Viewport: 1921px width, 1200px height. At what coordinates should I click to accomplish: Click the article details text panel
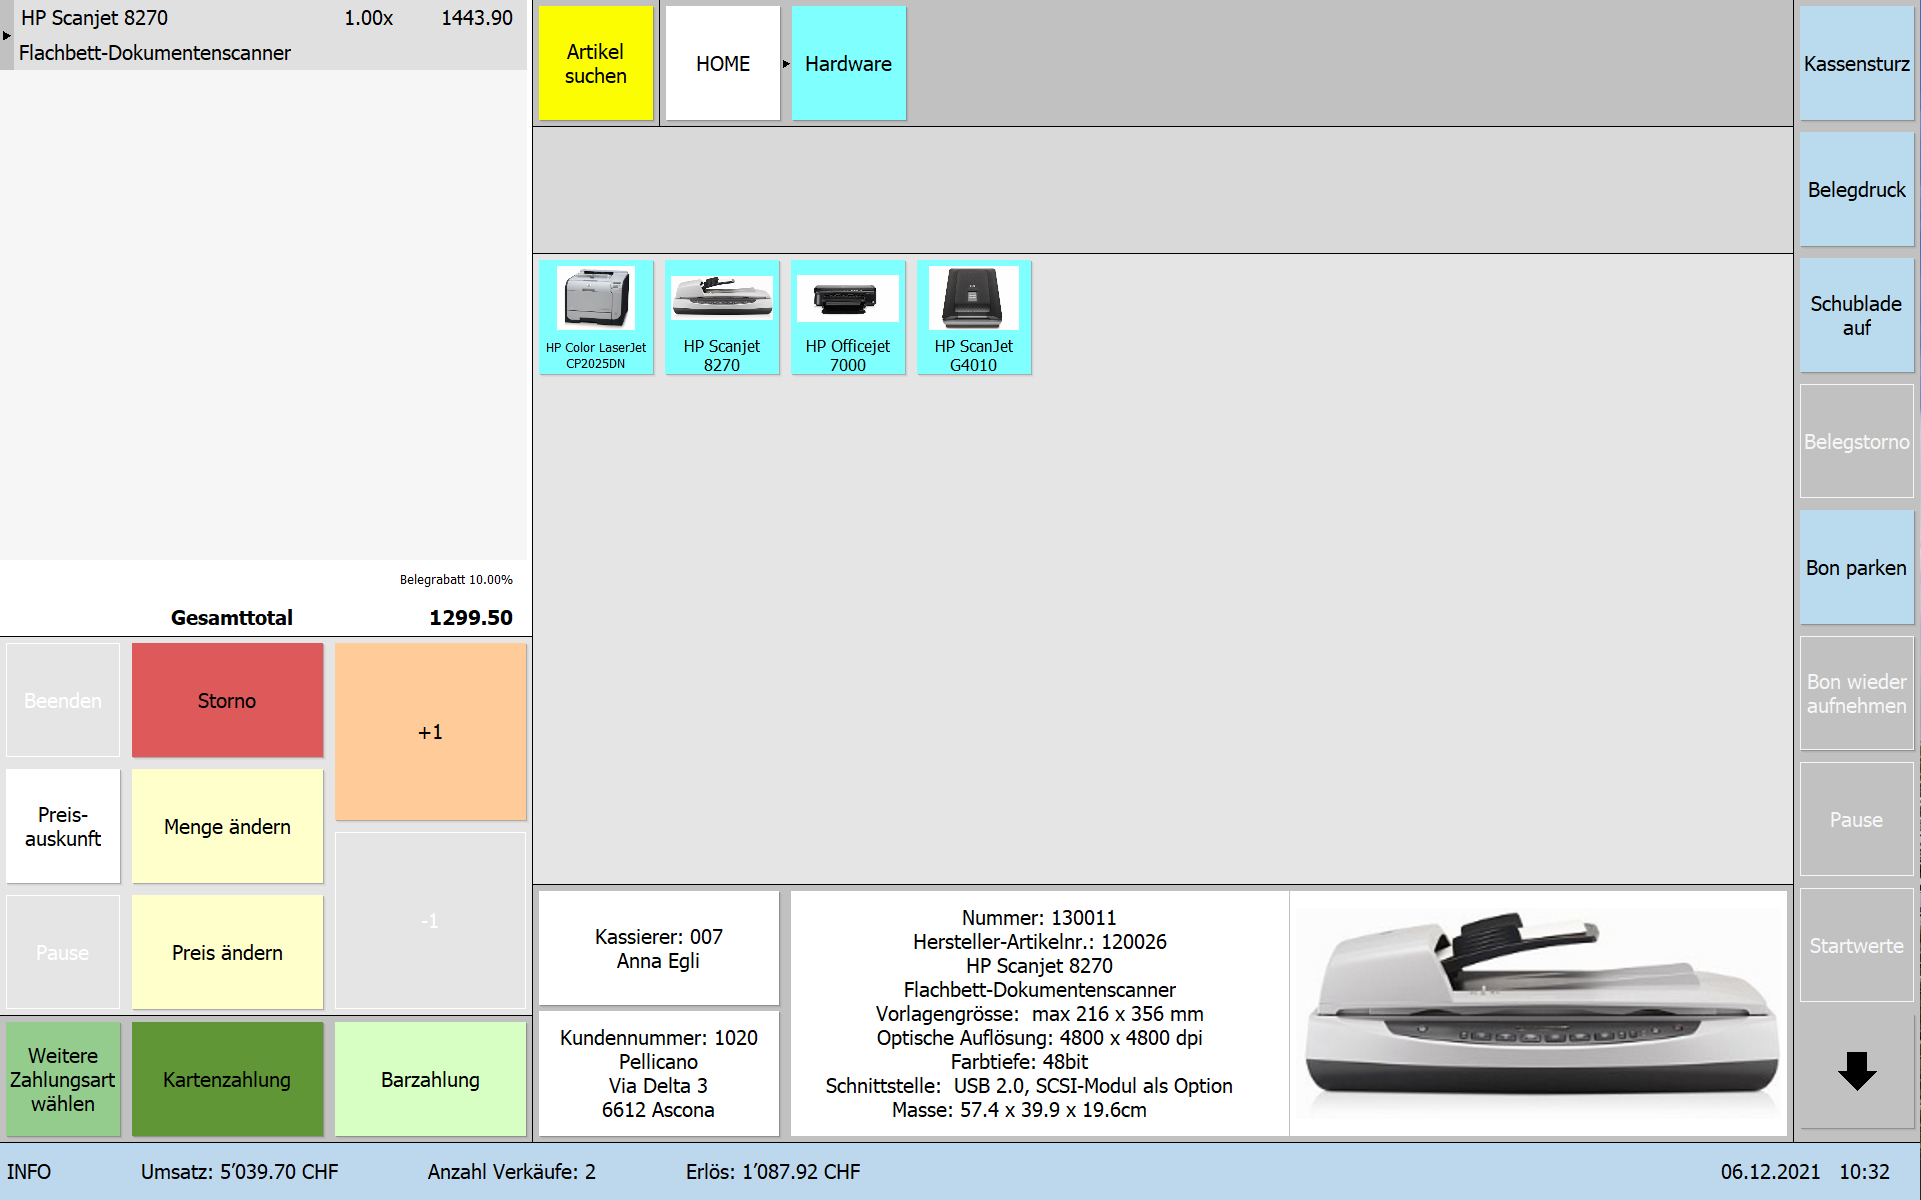pyautogui.click(x=1039, y=1013)
